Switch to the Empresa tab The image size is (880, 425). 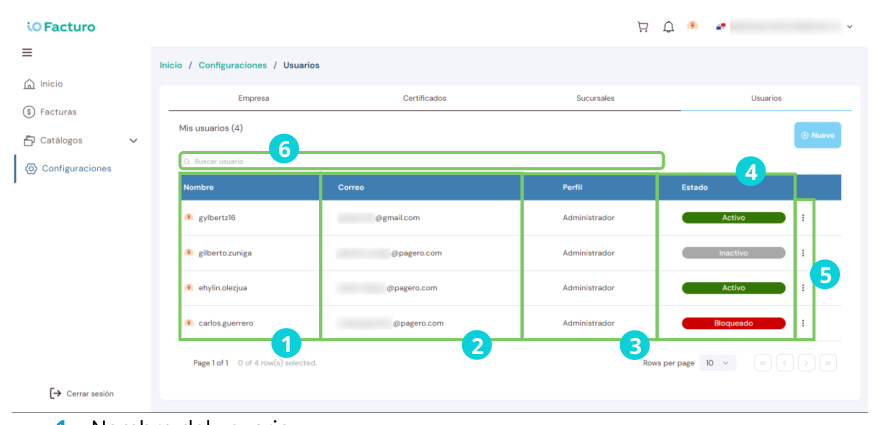click(x=254, y=98)
